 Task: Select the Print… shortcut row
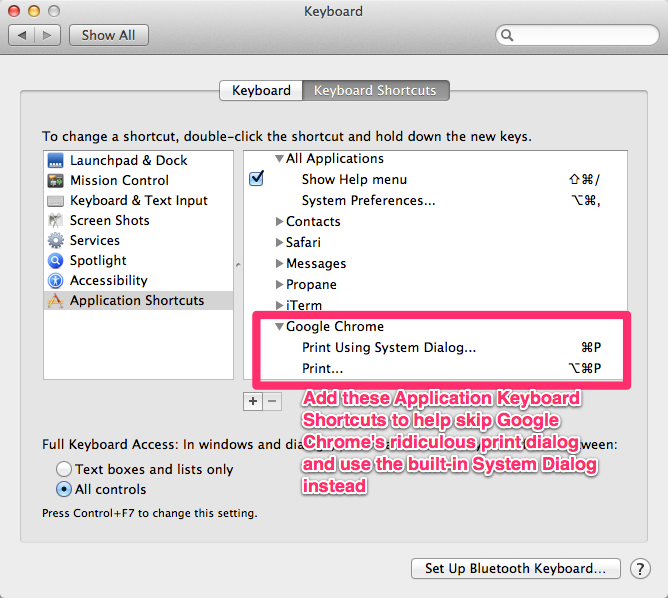click(x=435, y=368)
